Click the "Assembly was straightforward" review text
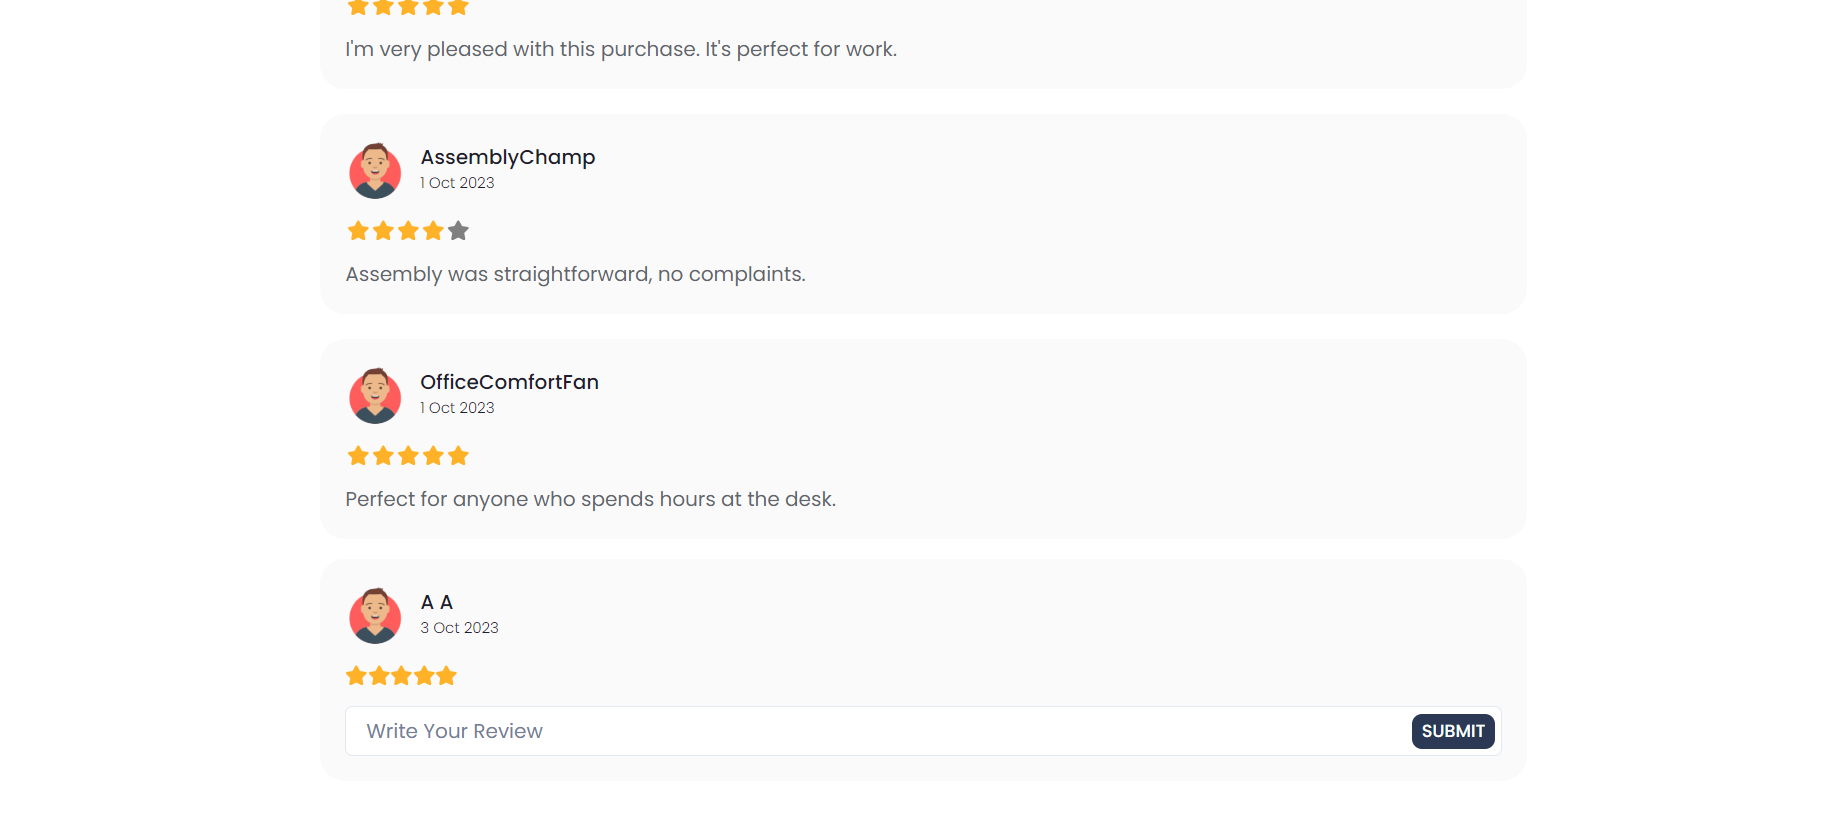The height and width of the screenshot is (822, 1843). (x=575, y=274)
